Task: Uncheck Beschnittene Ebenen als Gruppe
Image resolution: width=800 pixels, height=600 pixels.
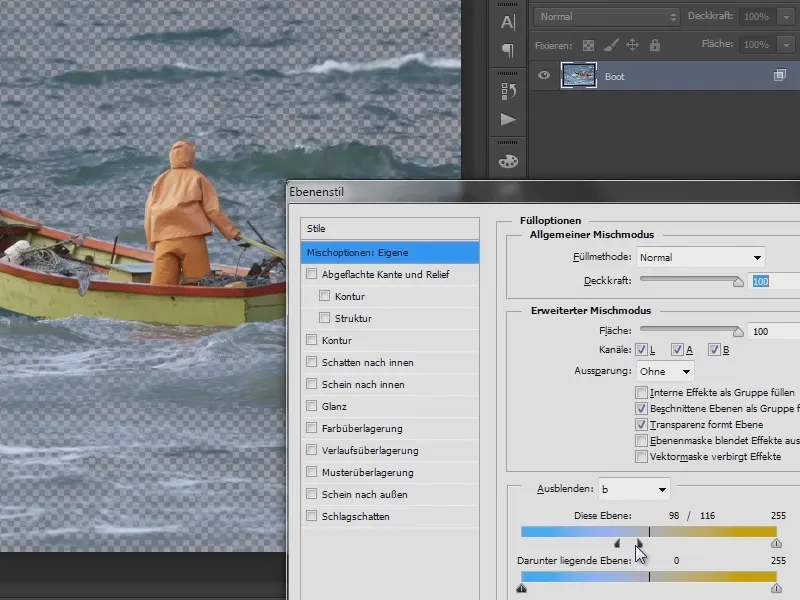Action: (x=641, y=408)
